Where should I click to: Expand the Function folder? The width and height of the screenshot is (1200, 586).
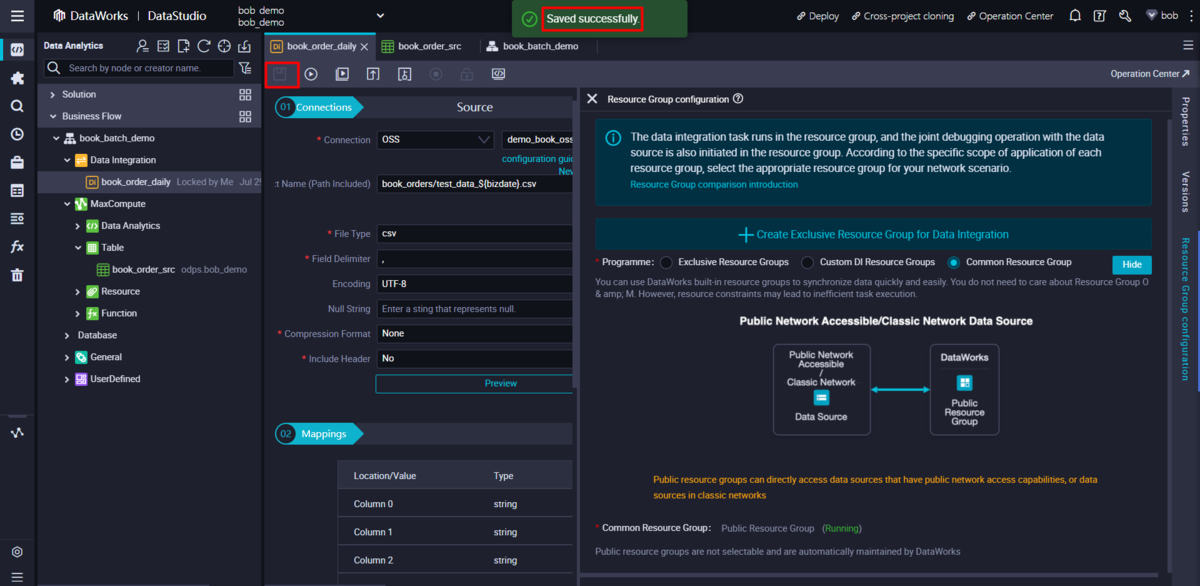78,313
